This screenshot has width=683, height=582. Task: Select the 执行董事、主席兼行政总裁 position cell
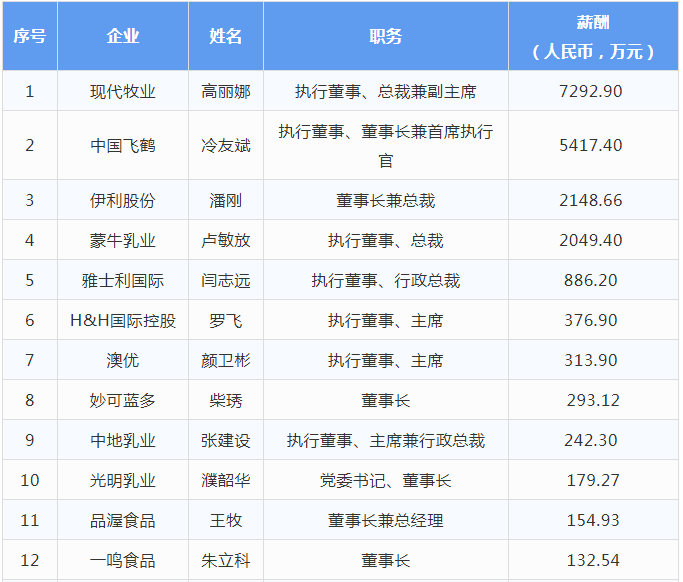[385, 440]
